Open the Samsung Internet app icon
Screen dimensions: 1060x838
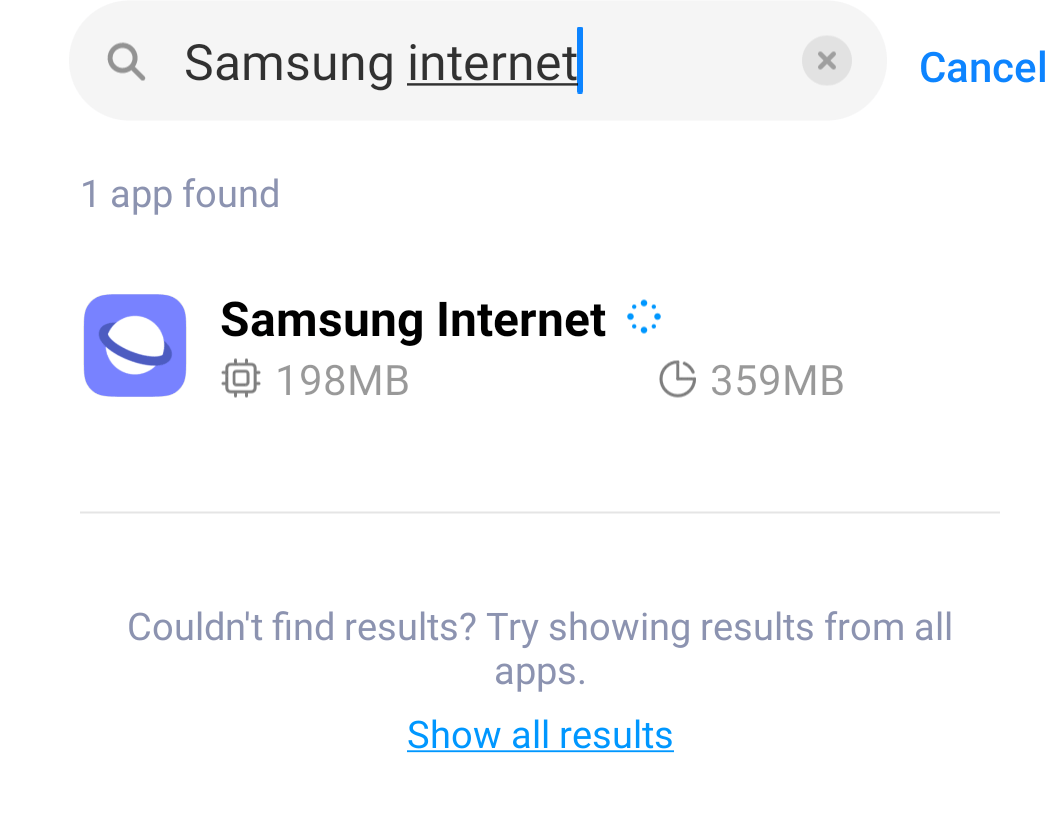click(x=135, y=345)
